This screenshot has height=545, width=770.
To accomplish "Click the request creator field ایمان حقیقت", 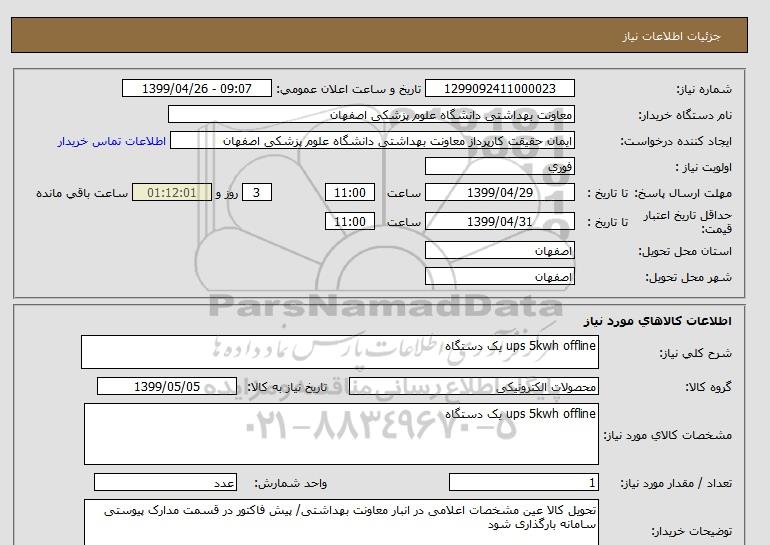I will pyautogui.click(x=372, y=140).
